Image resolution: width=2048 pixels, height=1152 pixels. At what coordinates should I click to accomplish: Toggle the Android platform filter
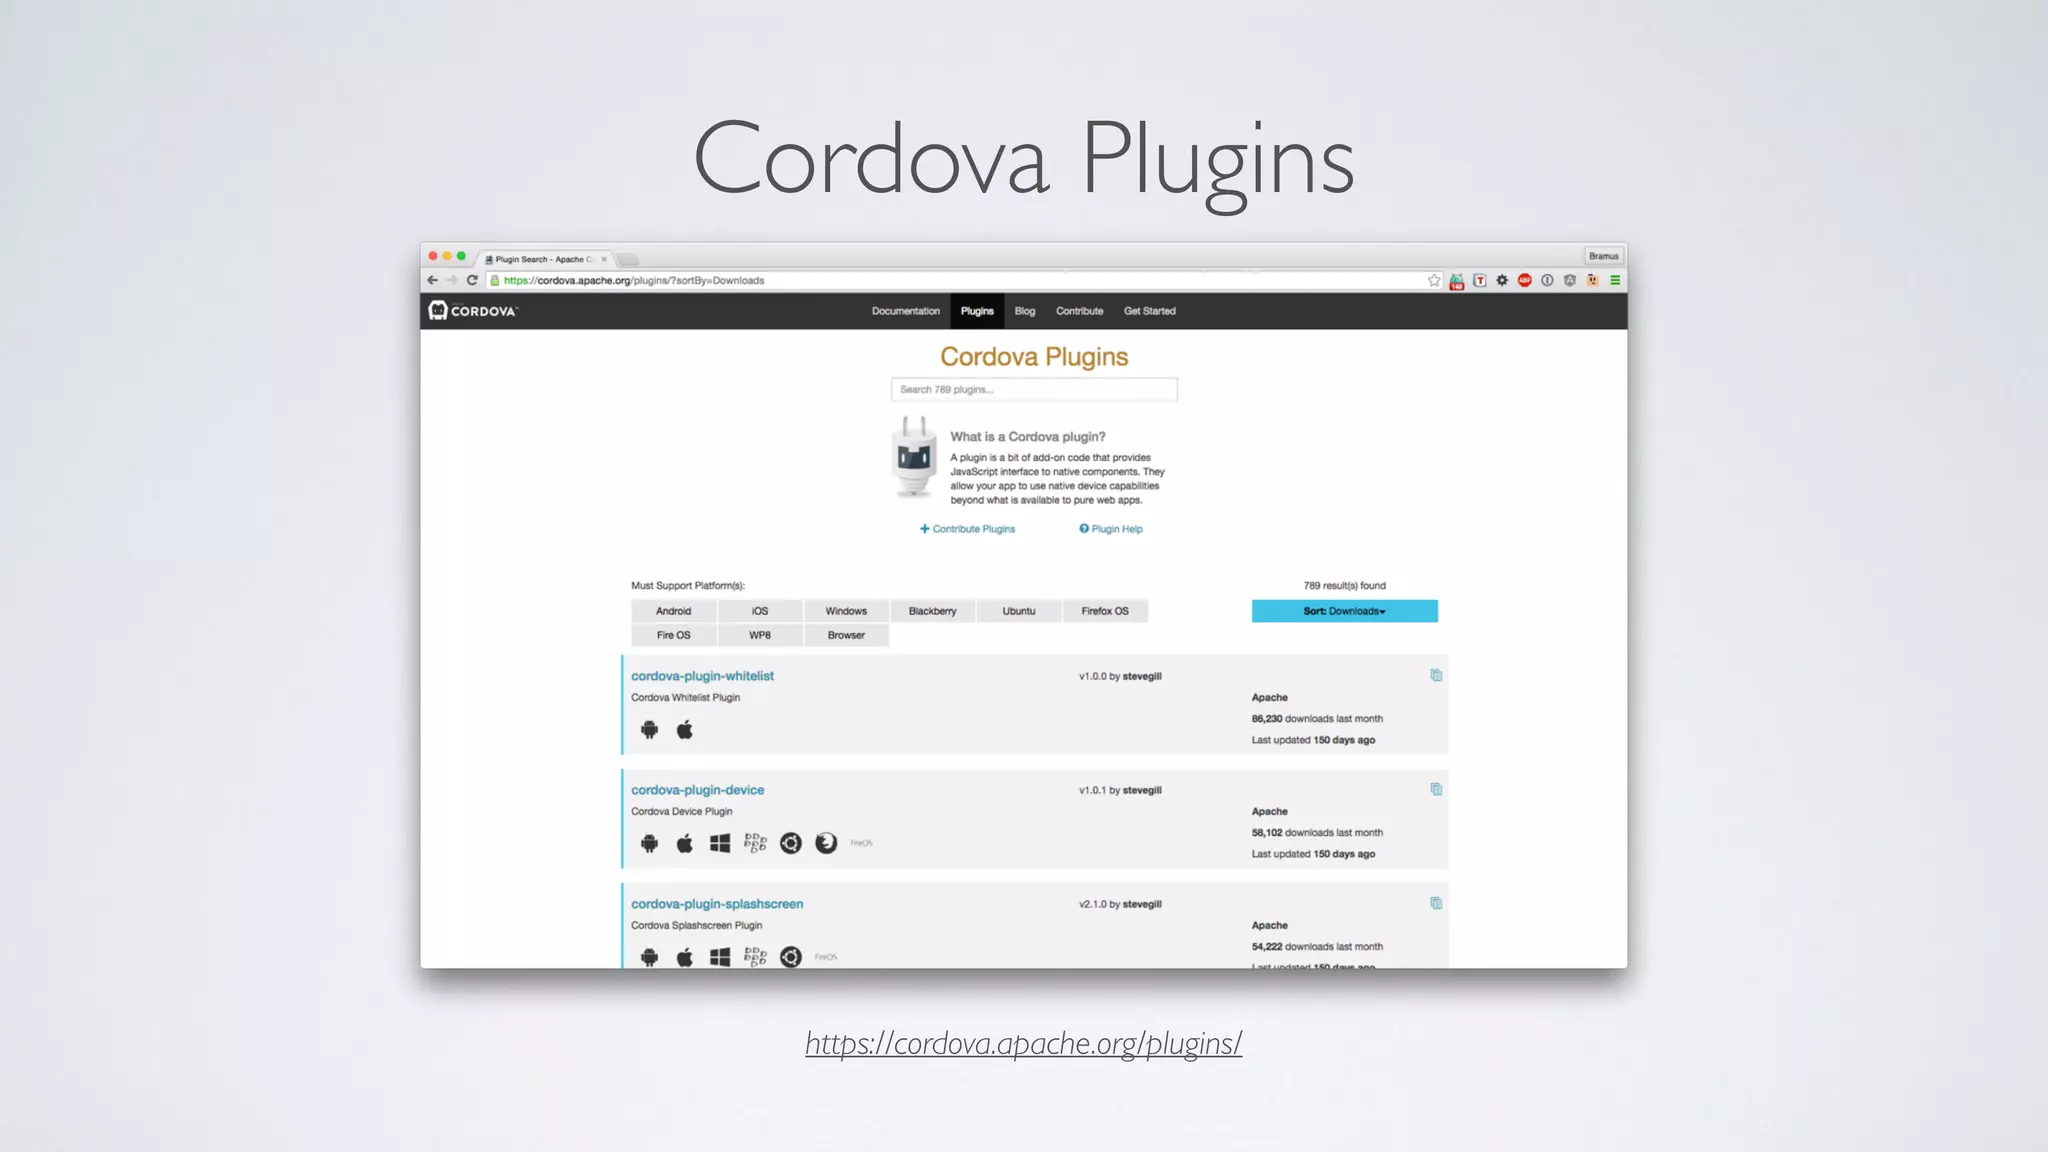[673, 611]
